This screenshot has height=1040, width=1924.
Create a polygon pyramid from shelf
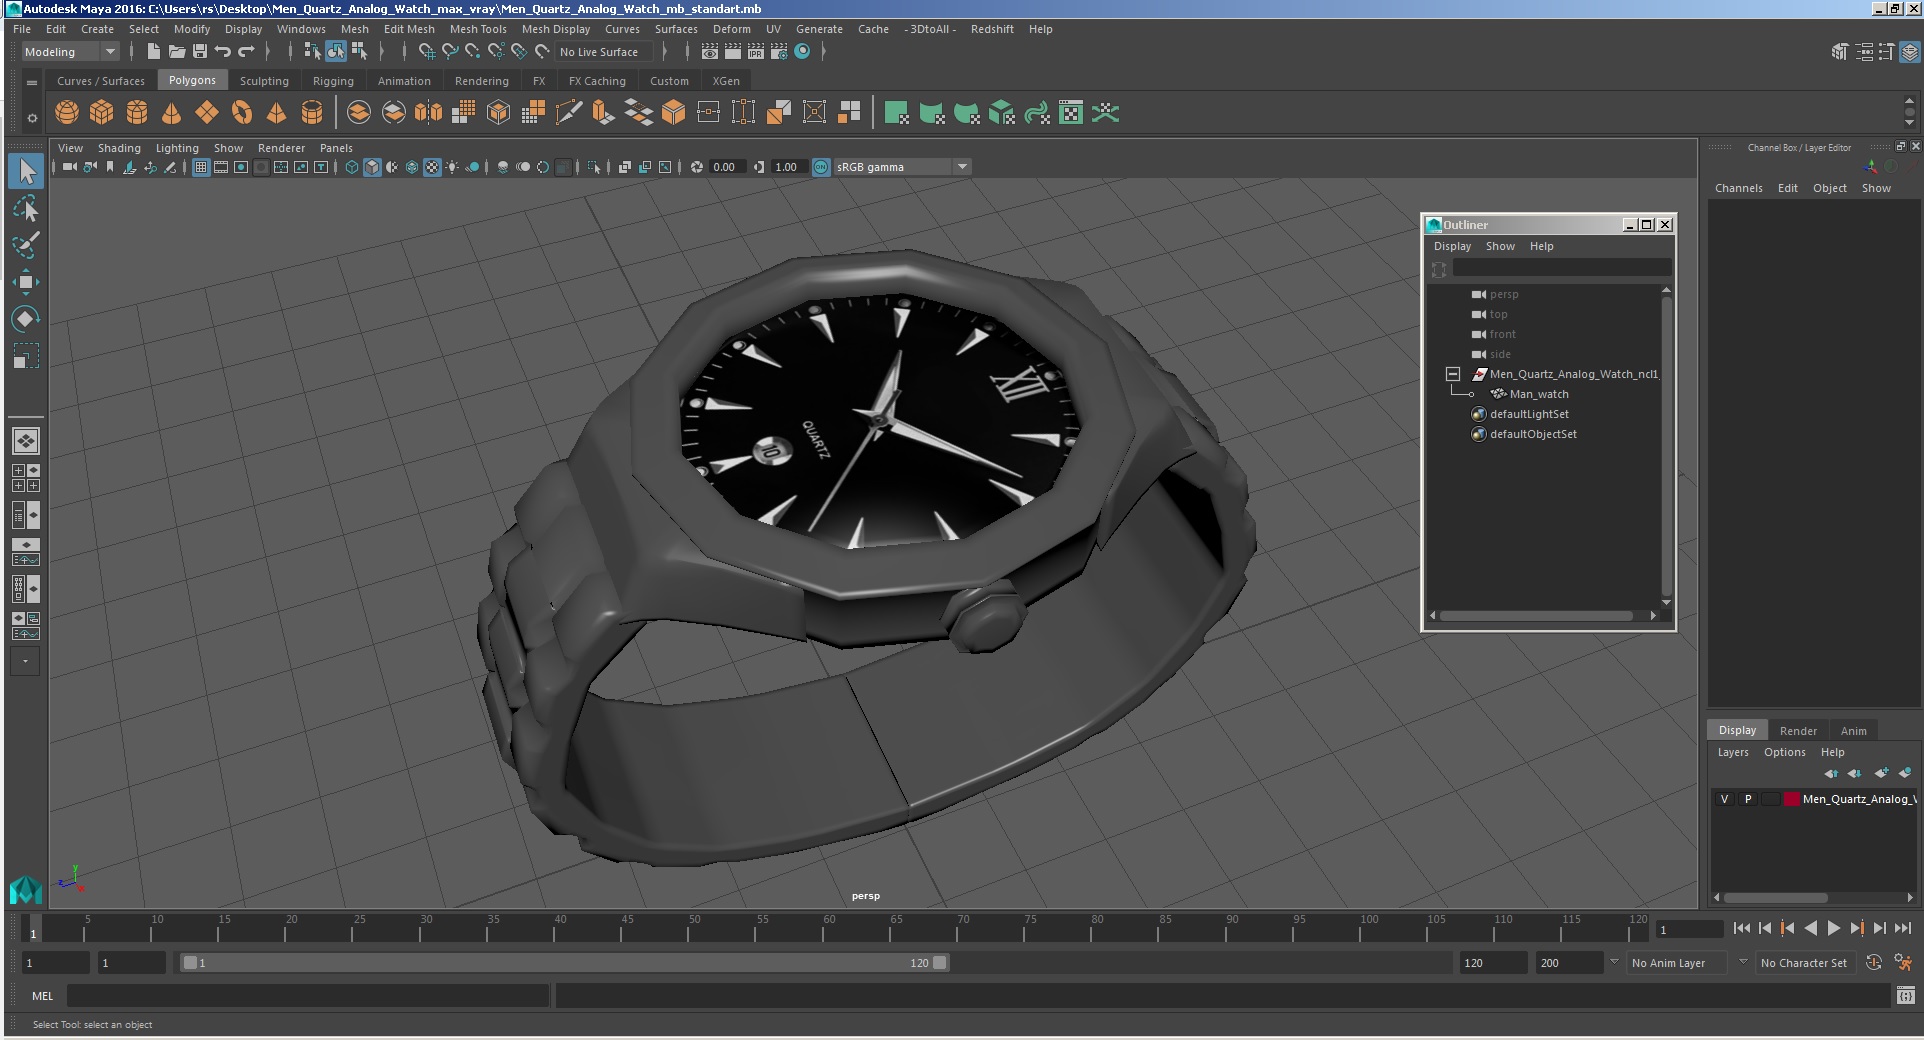pos(277,113)
